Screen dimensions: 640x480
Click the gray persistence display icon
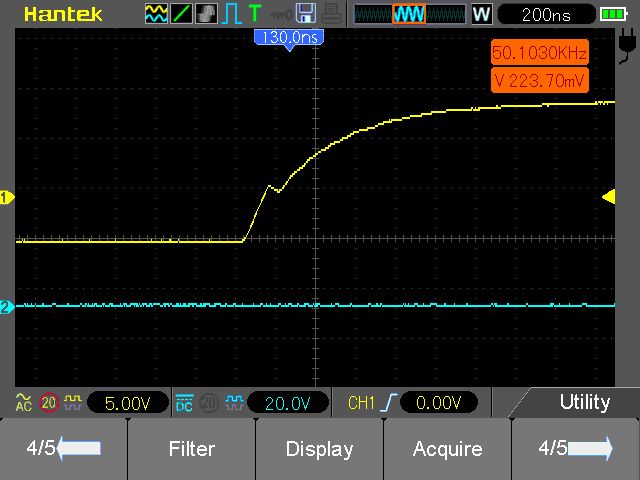click(206, 13)
